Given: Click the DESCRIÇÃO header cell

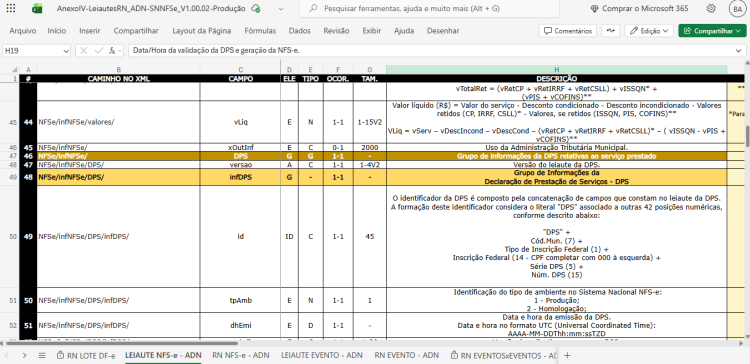Looking at the screenshot, I should click(x=556, y=78).
